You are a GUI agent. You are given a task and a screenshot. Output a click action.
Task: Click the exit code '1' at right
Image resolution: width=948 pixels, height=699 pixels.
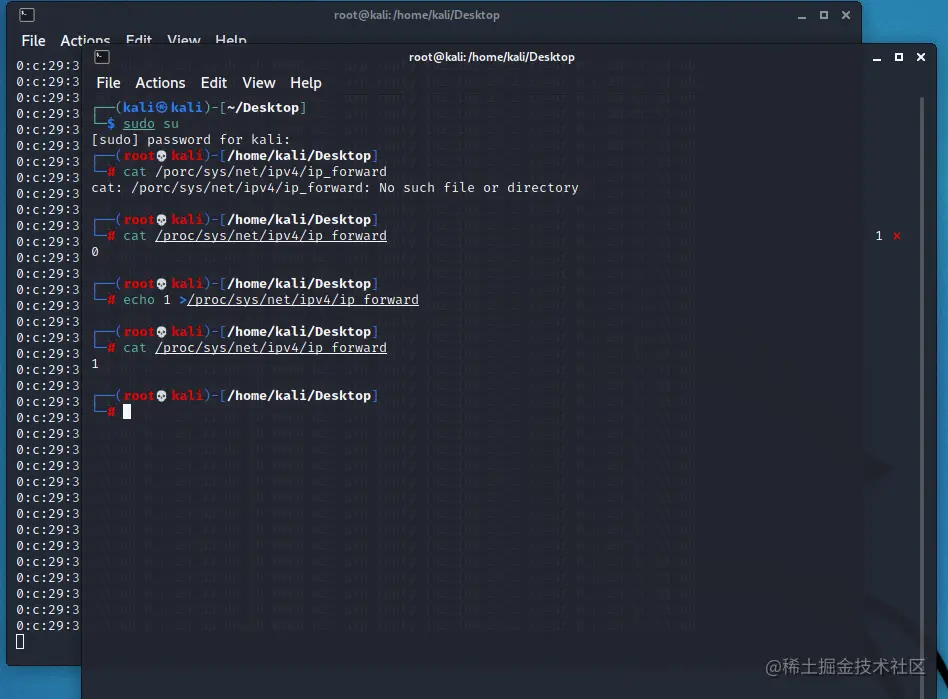[x=878, y=236]
